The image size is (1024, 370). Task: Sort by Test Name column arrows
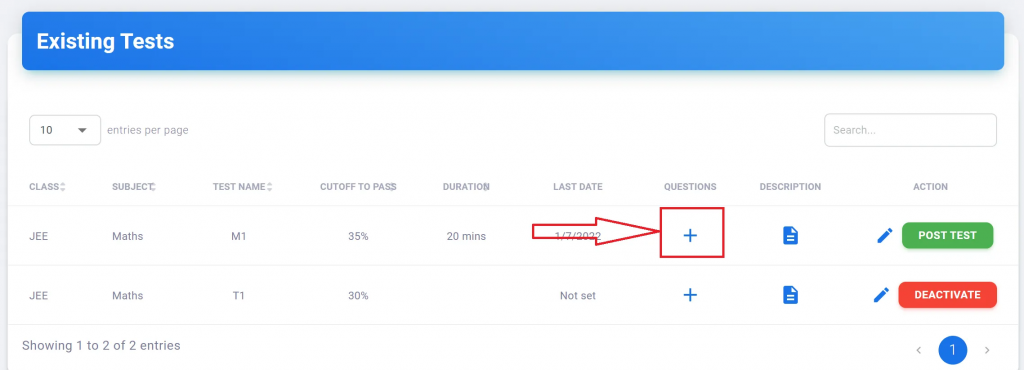[269, 187]
